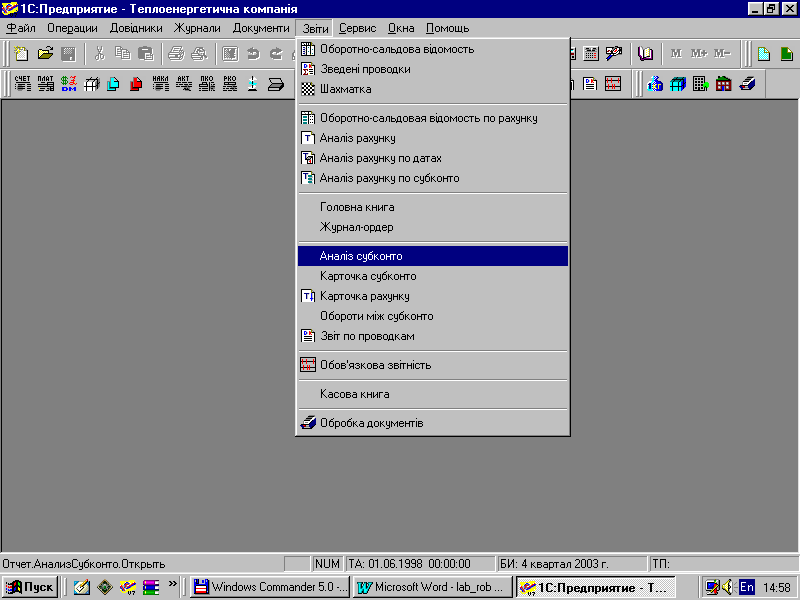
Task: Click the Print toolbar icon
Action: 176,54
